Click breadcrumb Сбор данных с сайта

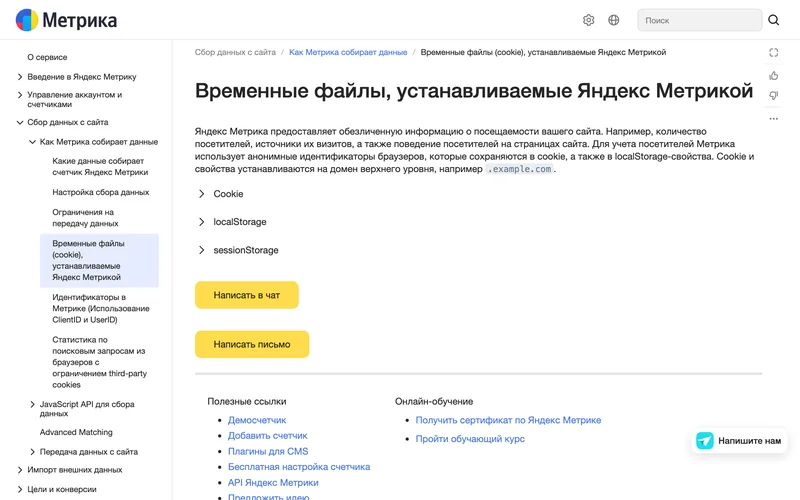click(235, 52)
